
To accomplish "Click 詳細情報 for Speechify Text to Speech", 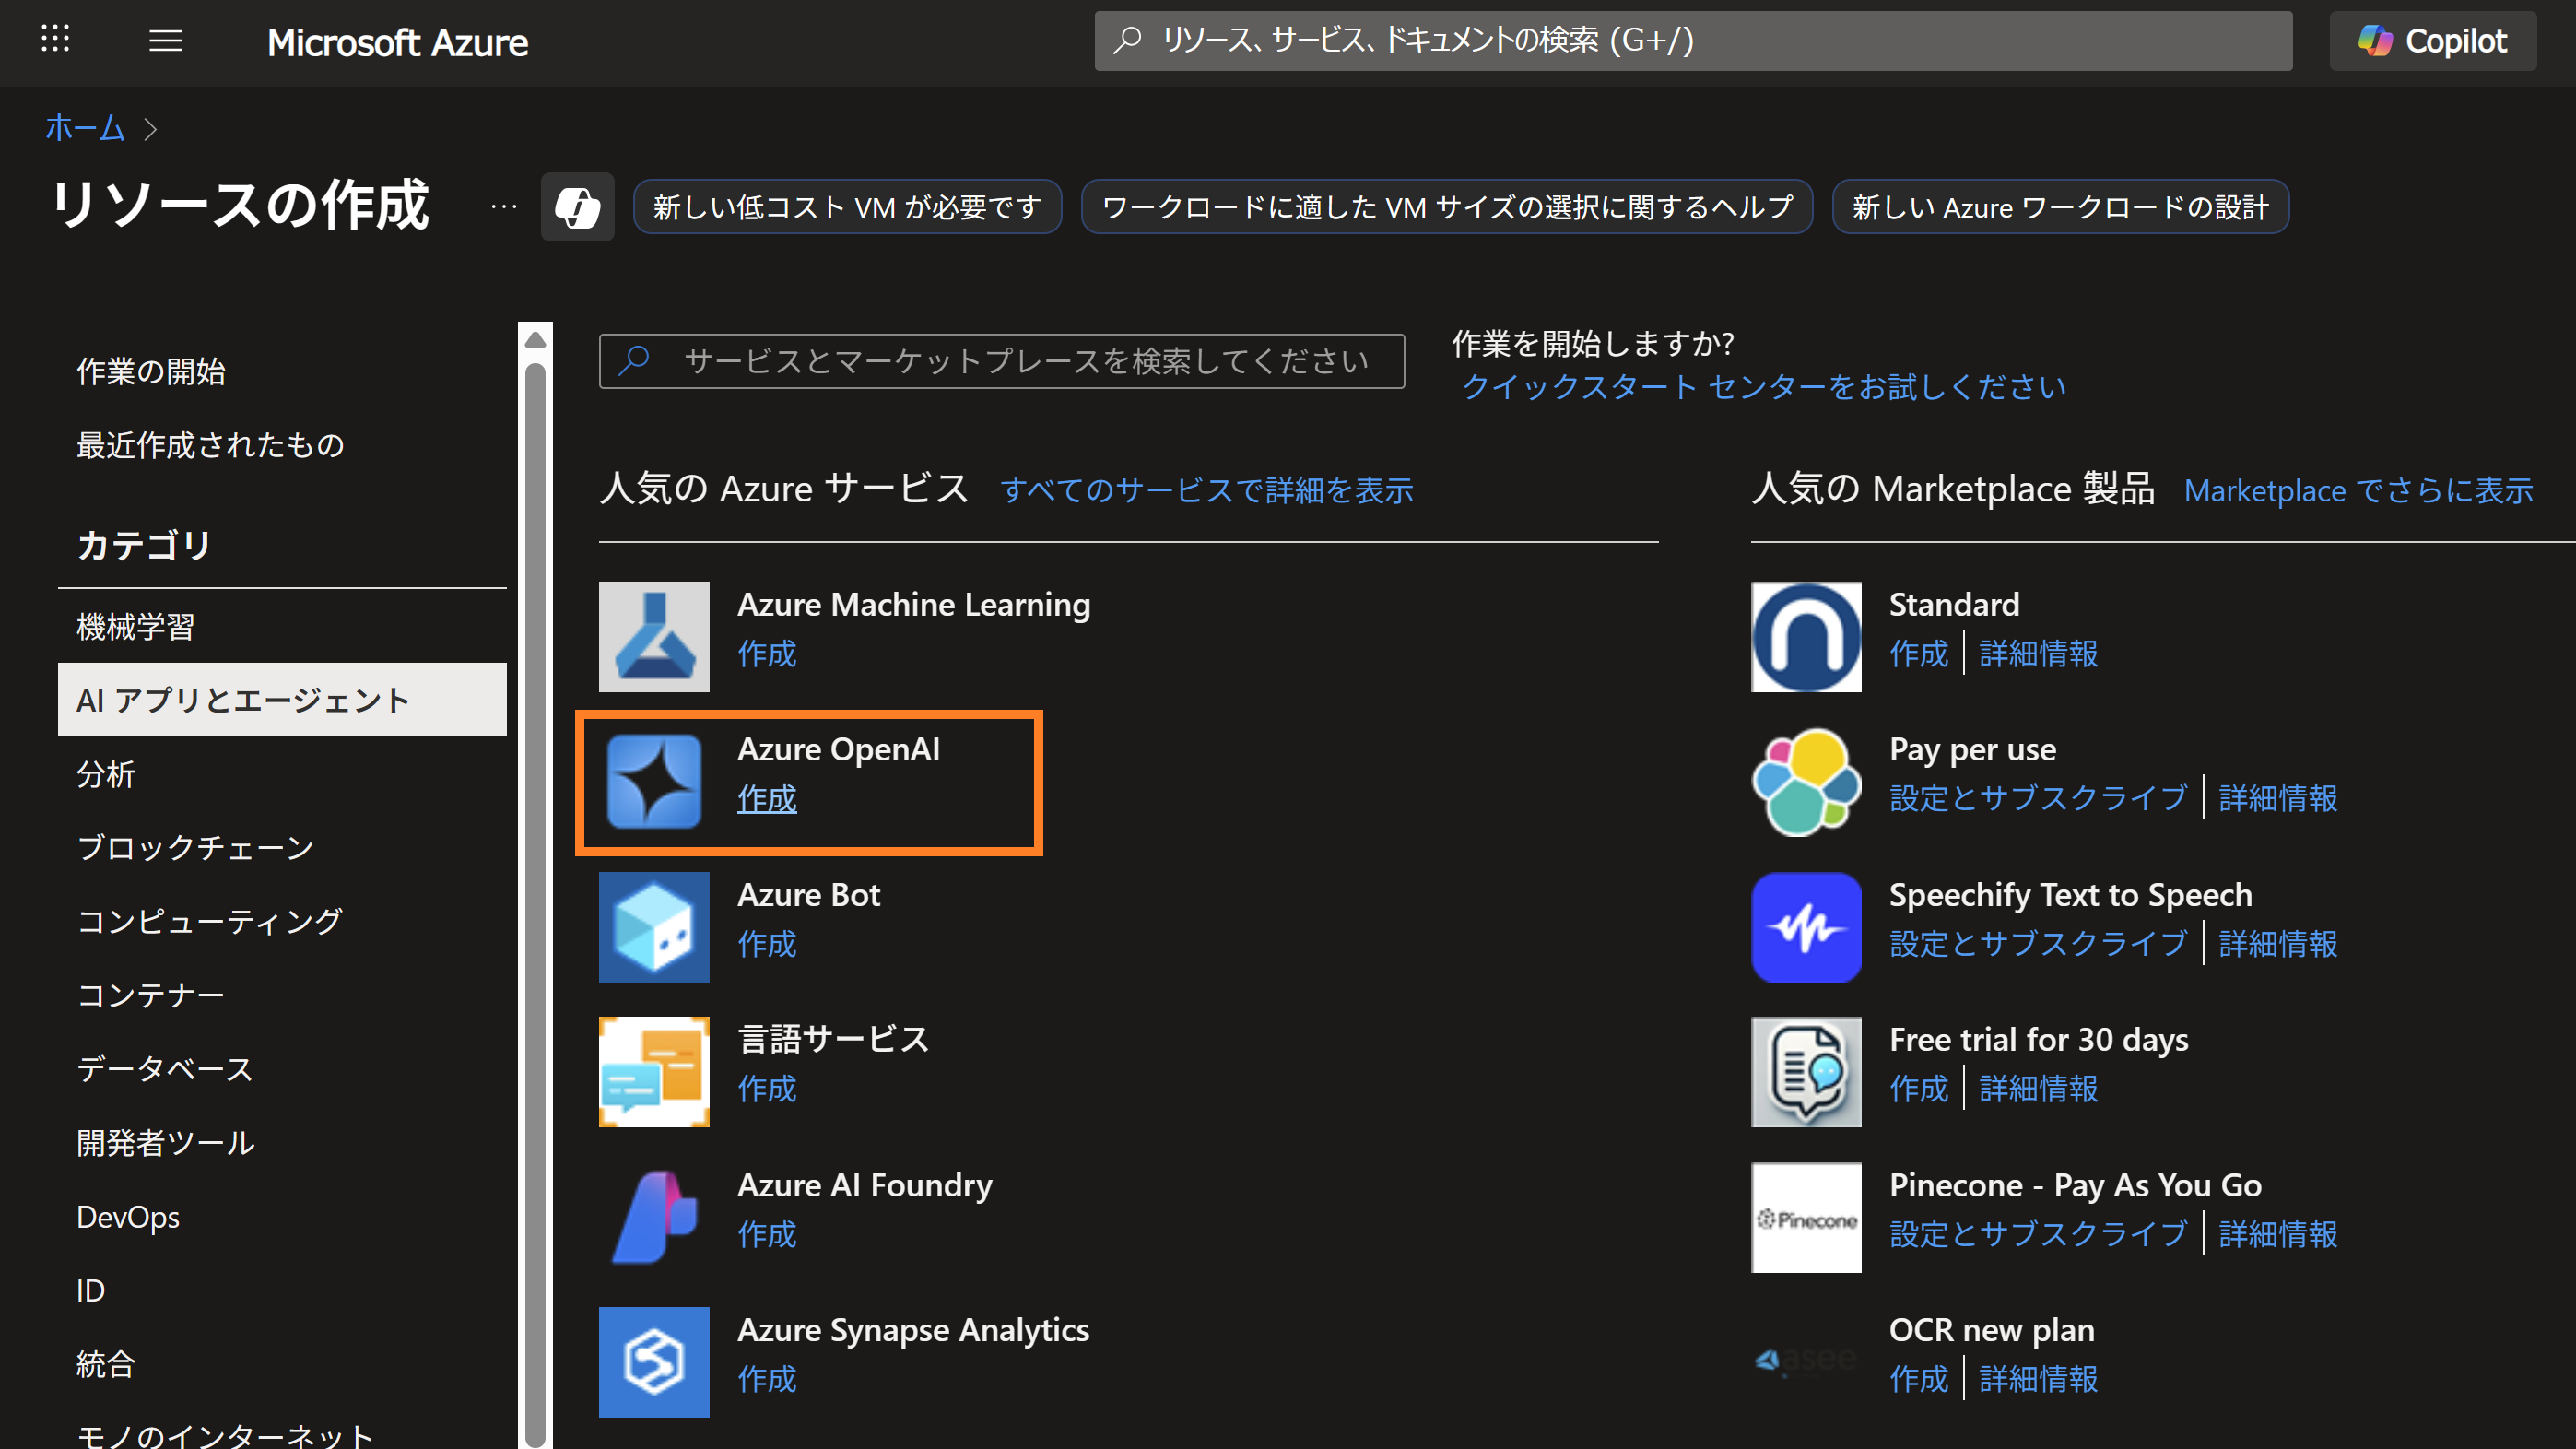I will [x=2278, y=944].
